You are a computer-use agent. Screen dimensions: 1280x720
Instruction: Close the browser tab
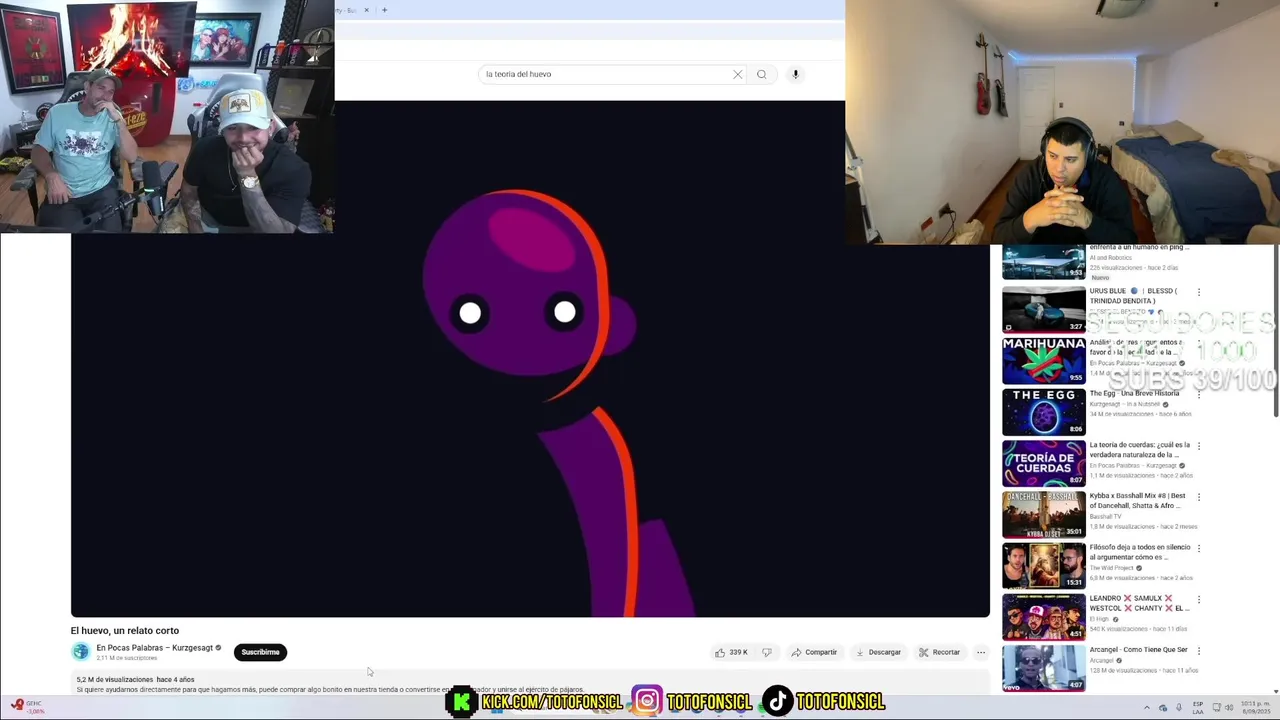(366, 10)
